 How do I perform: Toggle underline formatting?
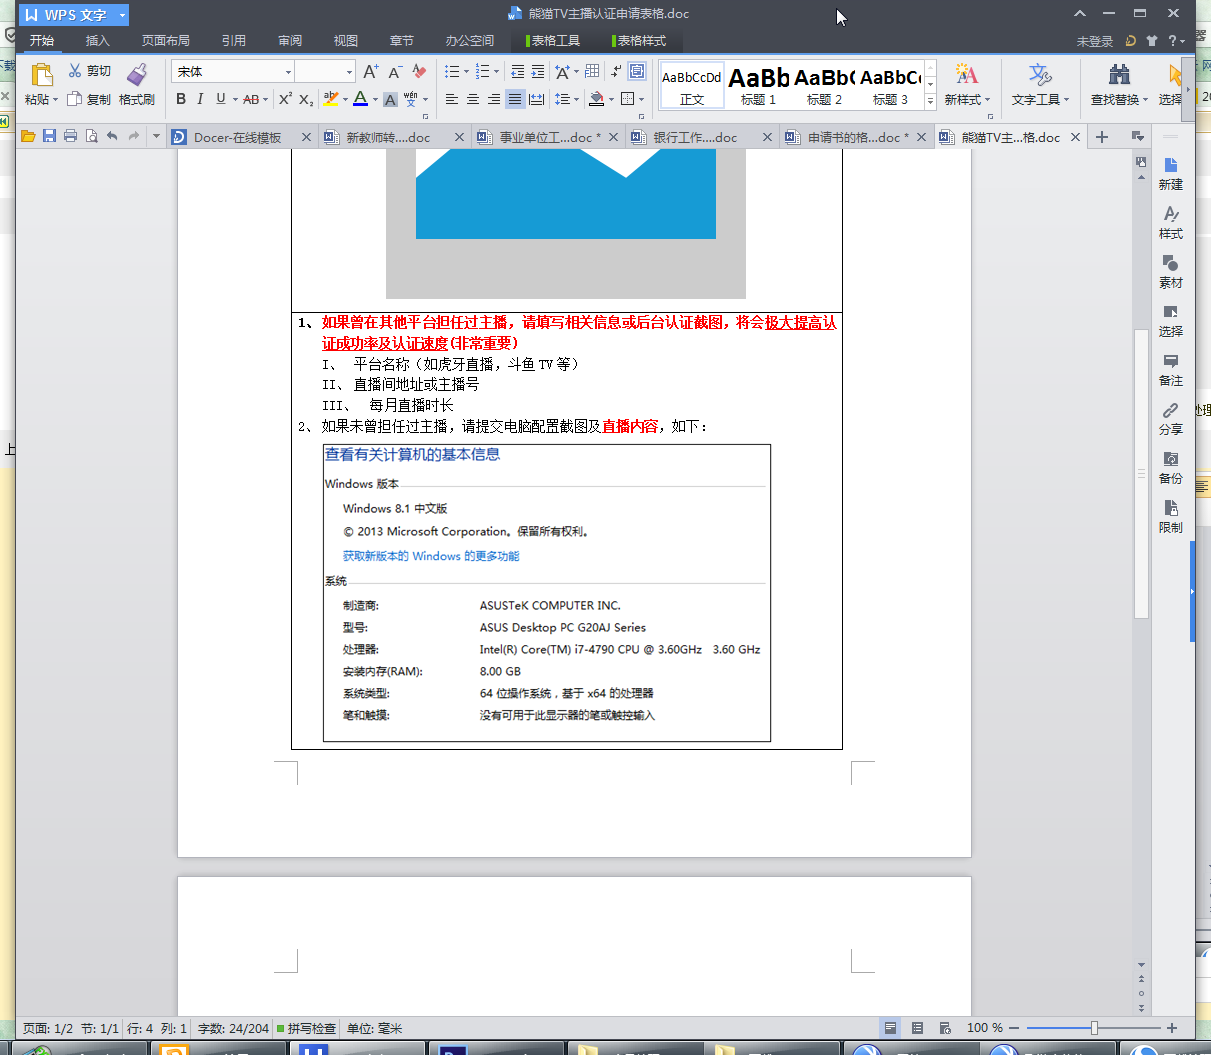pos(221,99)
